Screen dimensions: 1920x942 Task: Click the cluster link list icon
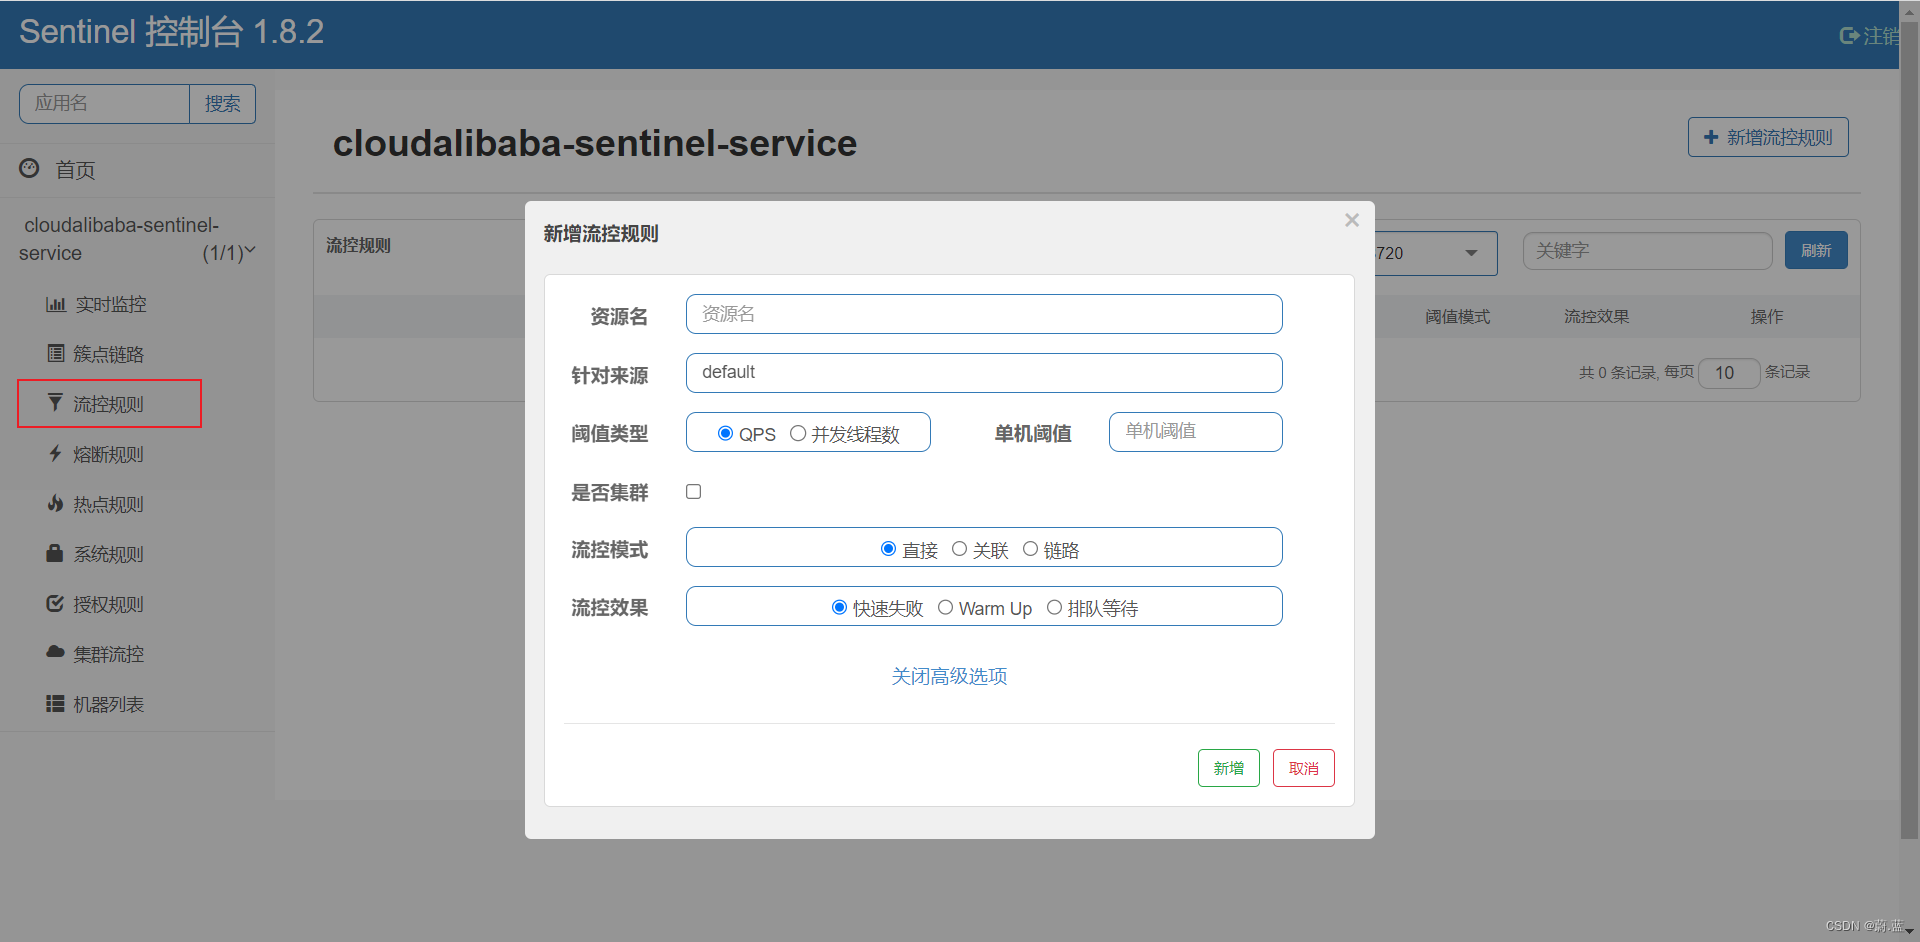tap(56, 354)
